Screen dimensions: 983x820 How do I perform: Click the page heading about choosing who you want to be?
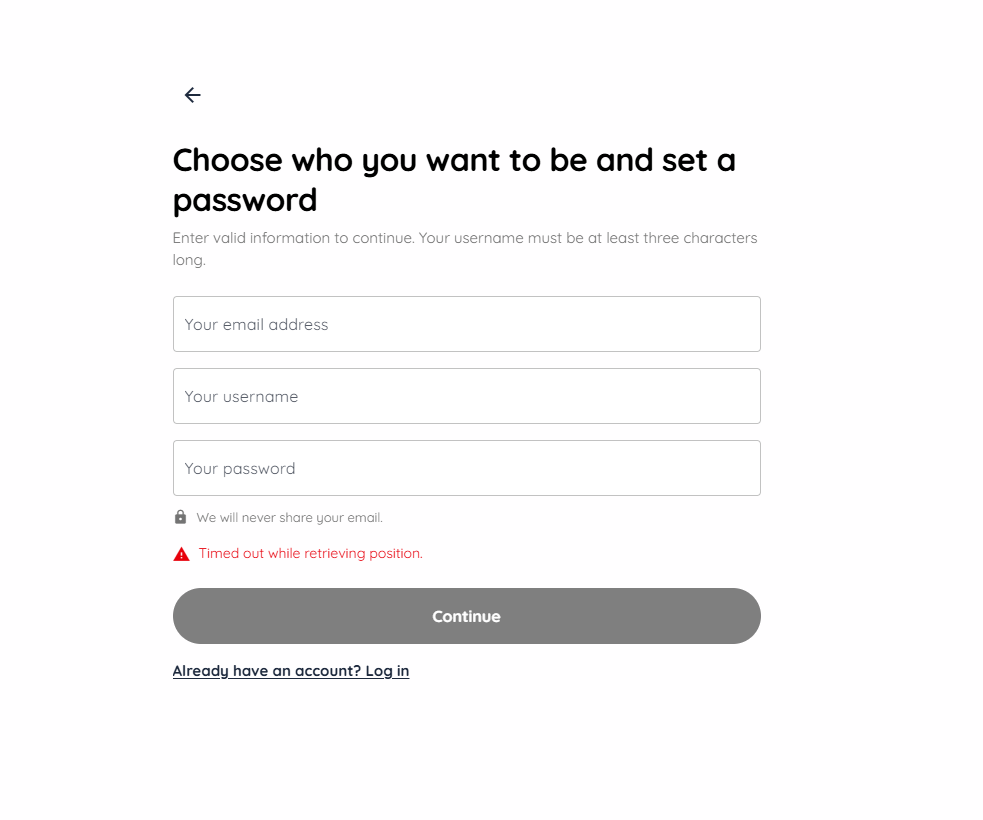coord(454,180)
